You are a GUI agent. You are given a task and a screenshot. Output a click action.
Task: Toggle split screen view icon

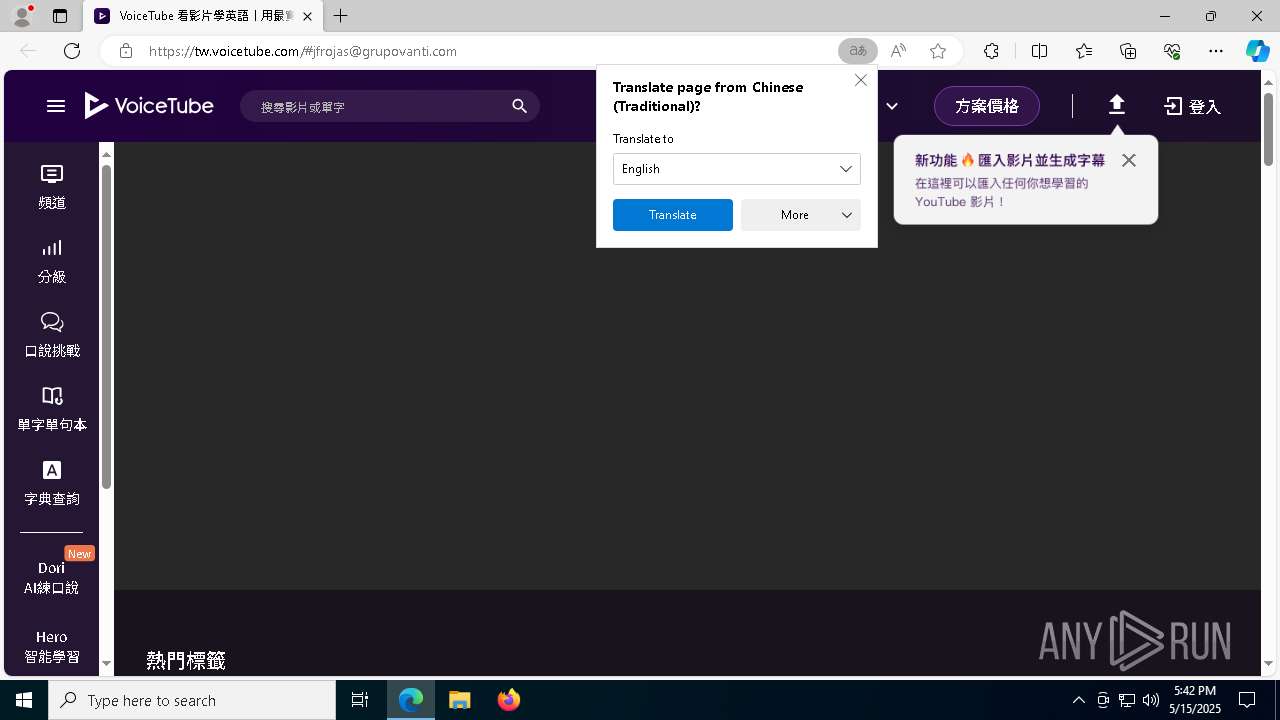pos(1039,51)
